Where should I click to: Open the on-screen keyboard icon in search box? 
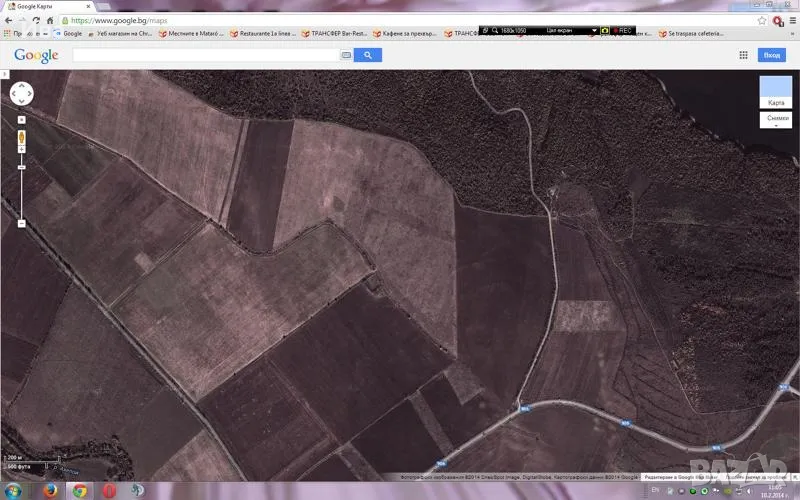tap(346, 56)
